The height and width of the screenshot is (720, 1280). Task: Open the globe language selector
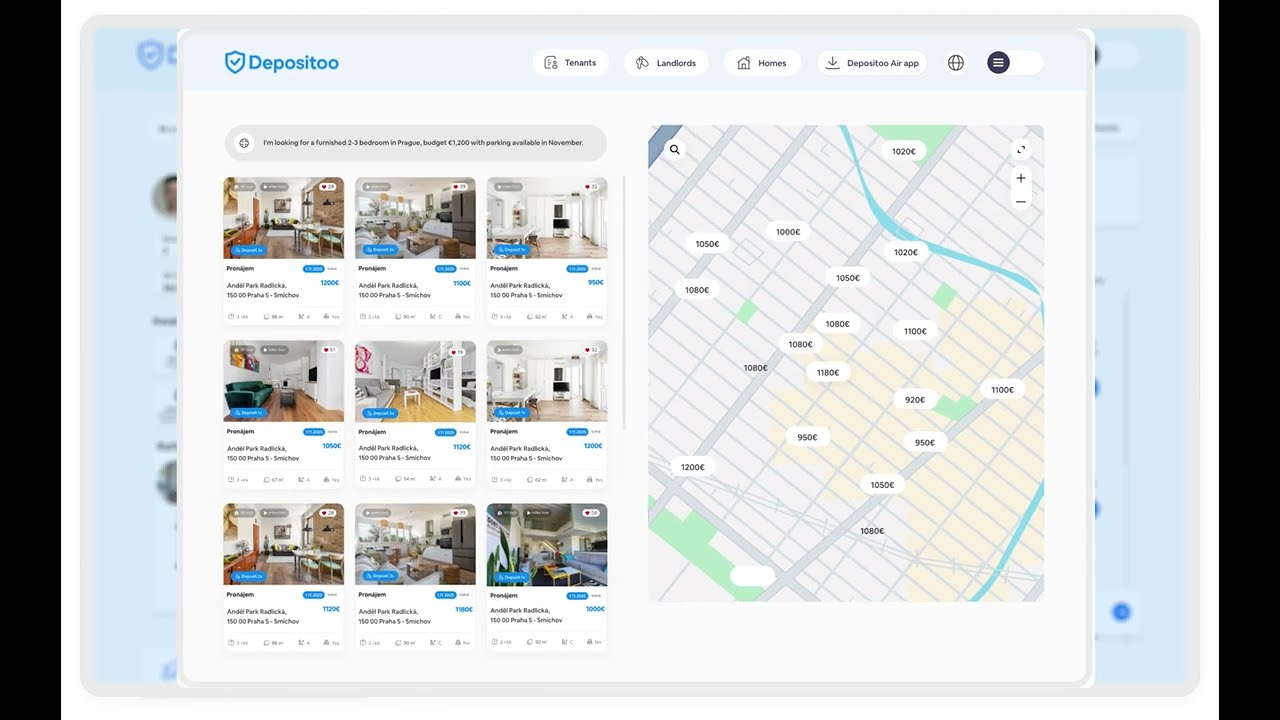point(956,63)
